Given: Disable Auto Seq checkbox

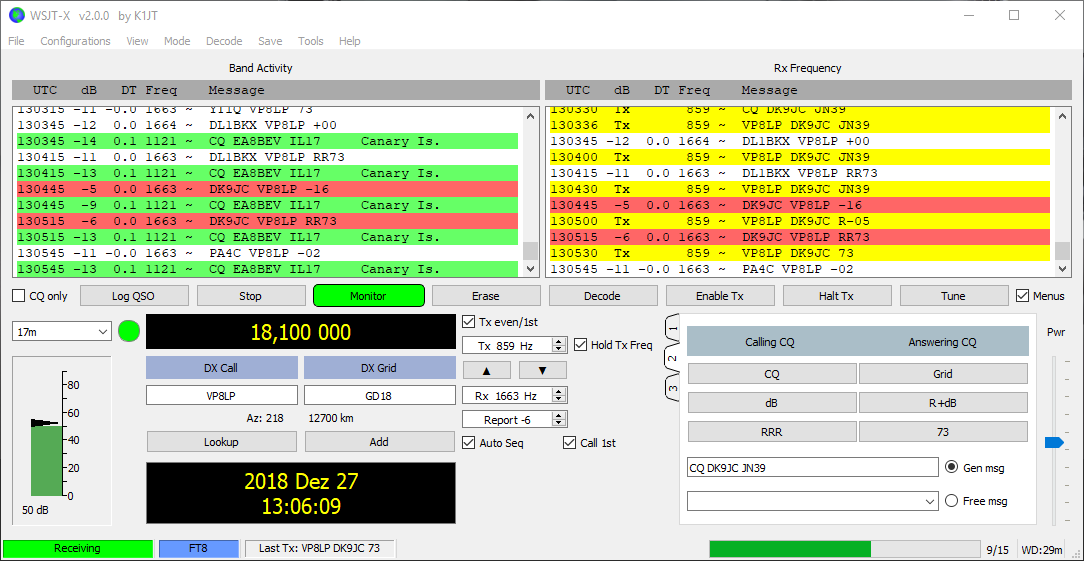Looking at the screenshot, I should coord(468,443).
